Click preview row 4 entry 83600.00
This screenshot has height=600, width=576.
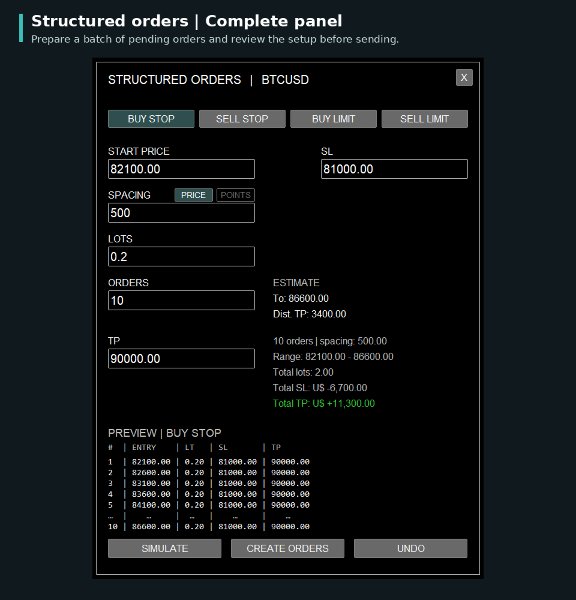coord(151,494)
